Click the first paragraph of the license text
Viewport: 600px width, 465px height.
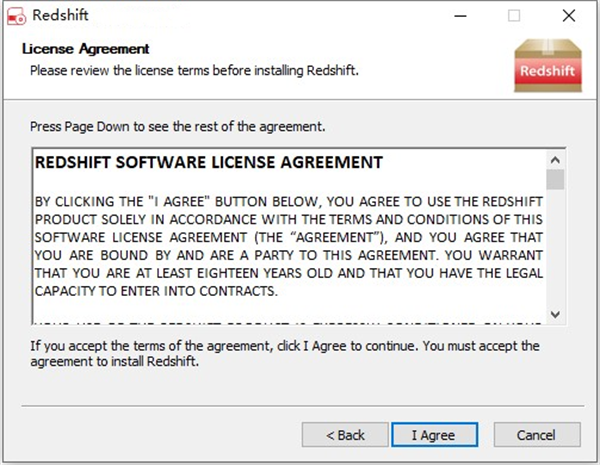(290, 232)
